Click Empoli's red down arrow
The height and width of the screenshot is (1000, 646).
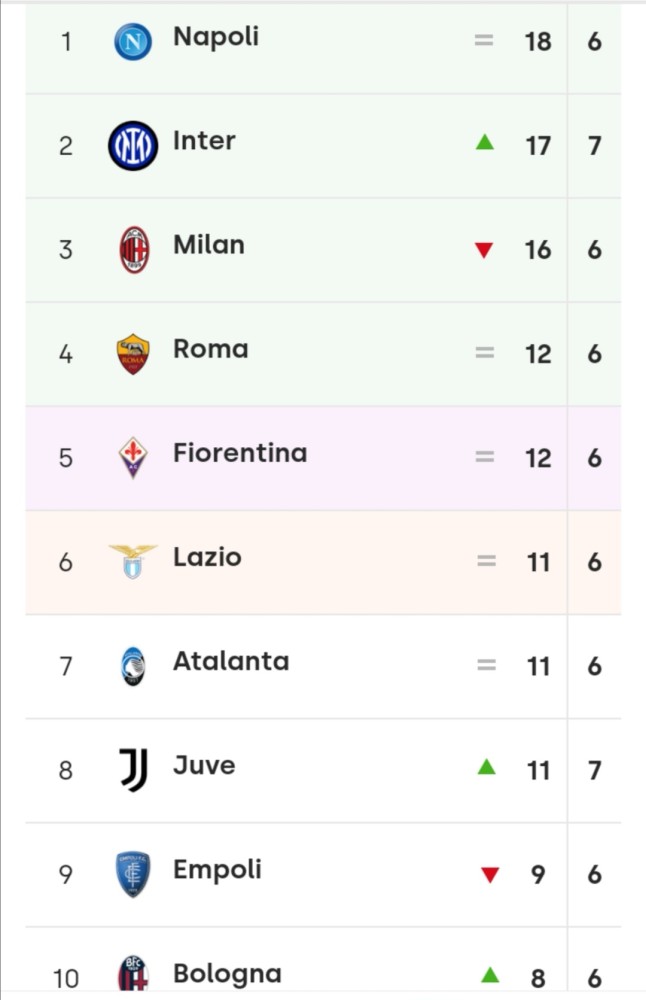coord(490,874)
